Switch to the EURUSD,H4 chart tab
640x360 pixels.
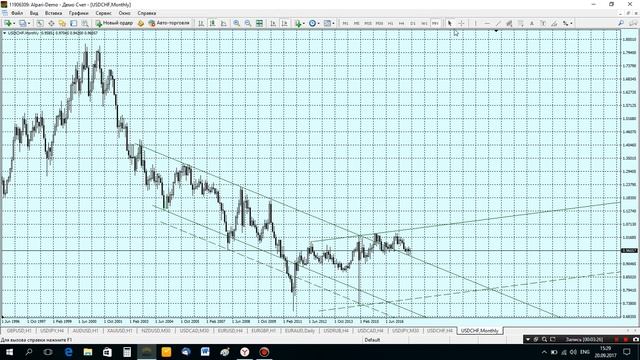tap(230, 331)
